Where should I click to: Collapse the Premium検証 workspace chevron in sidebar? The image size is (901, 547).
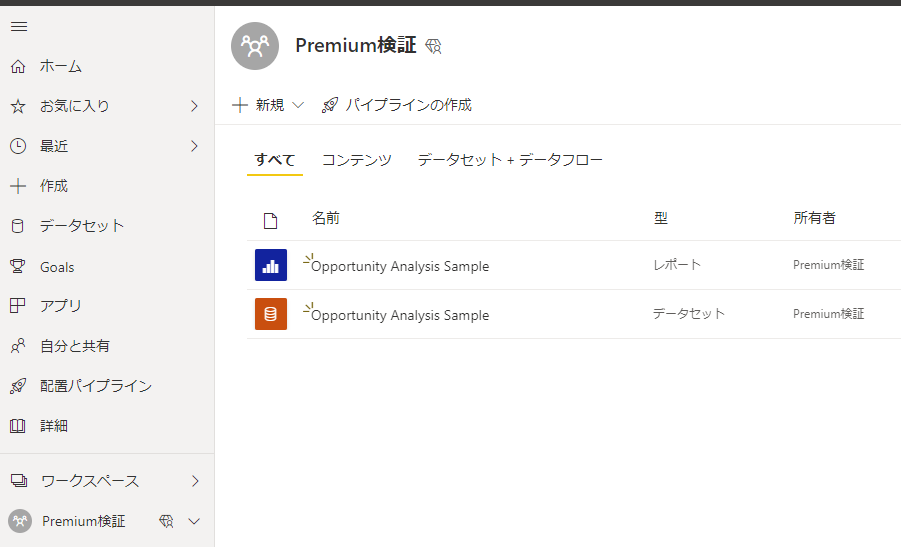tap(194, 521)
